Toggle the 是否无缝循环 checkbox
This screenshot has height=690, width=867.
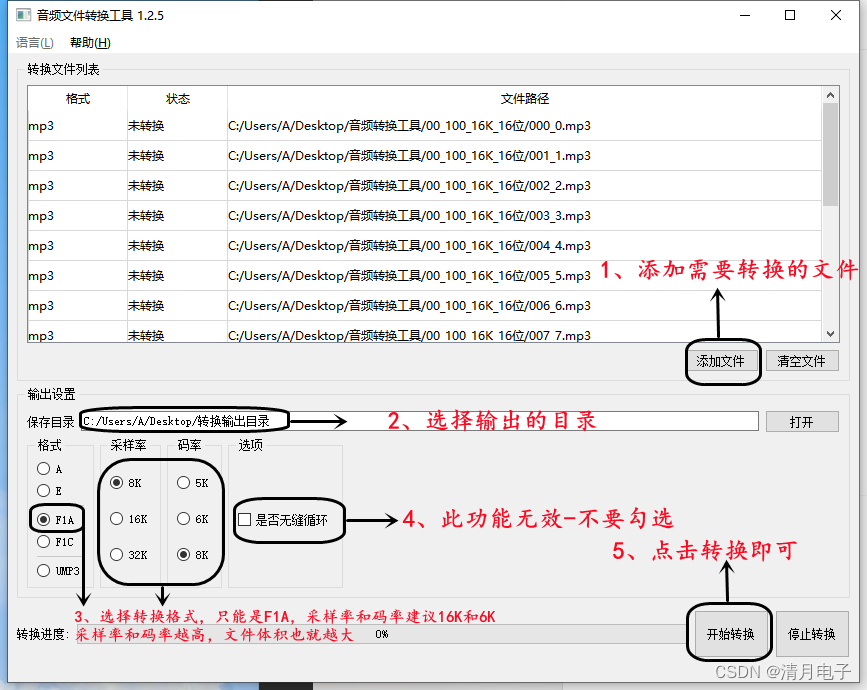click(283, 520)
